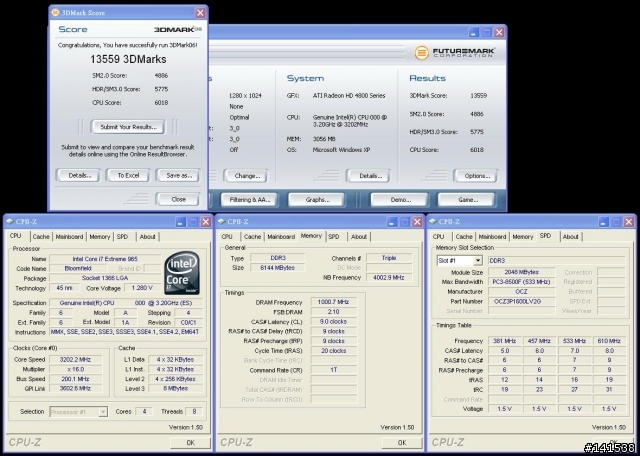640x456 pixels.
Task: Click the NB Frequency 4002.9 MHz field
Action: click(389, 278)
